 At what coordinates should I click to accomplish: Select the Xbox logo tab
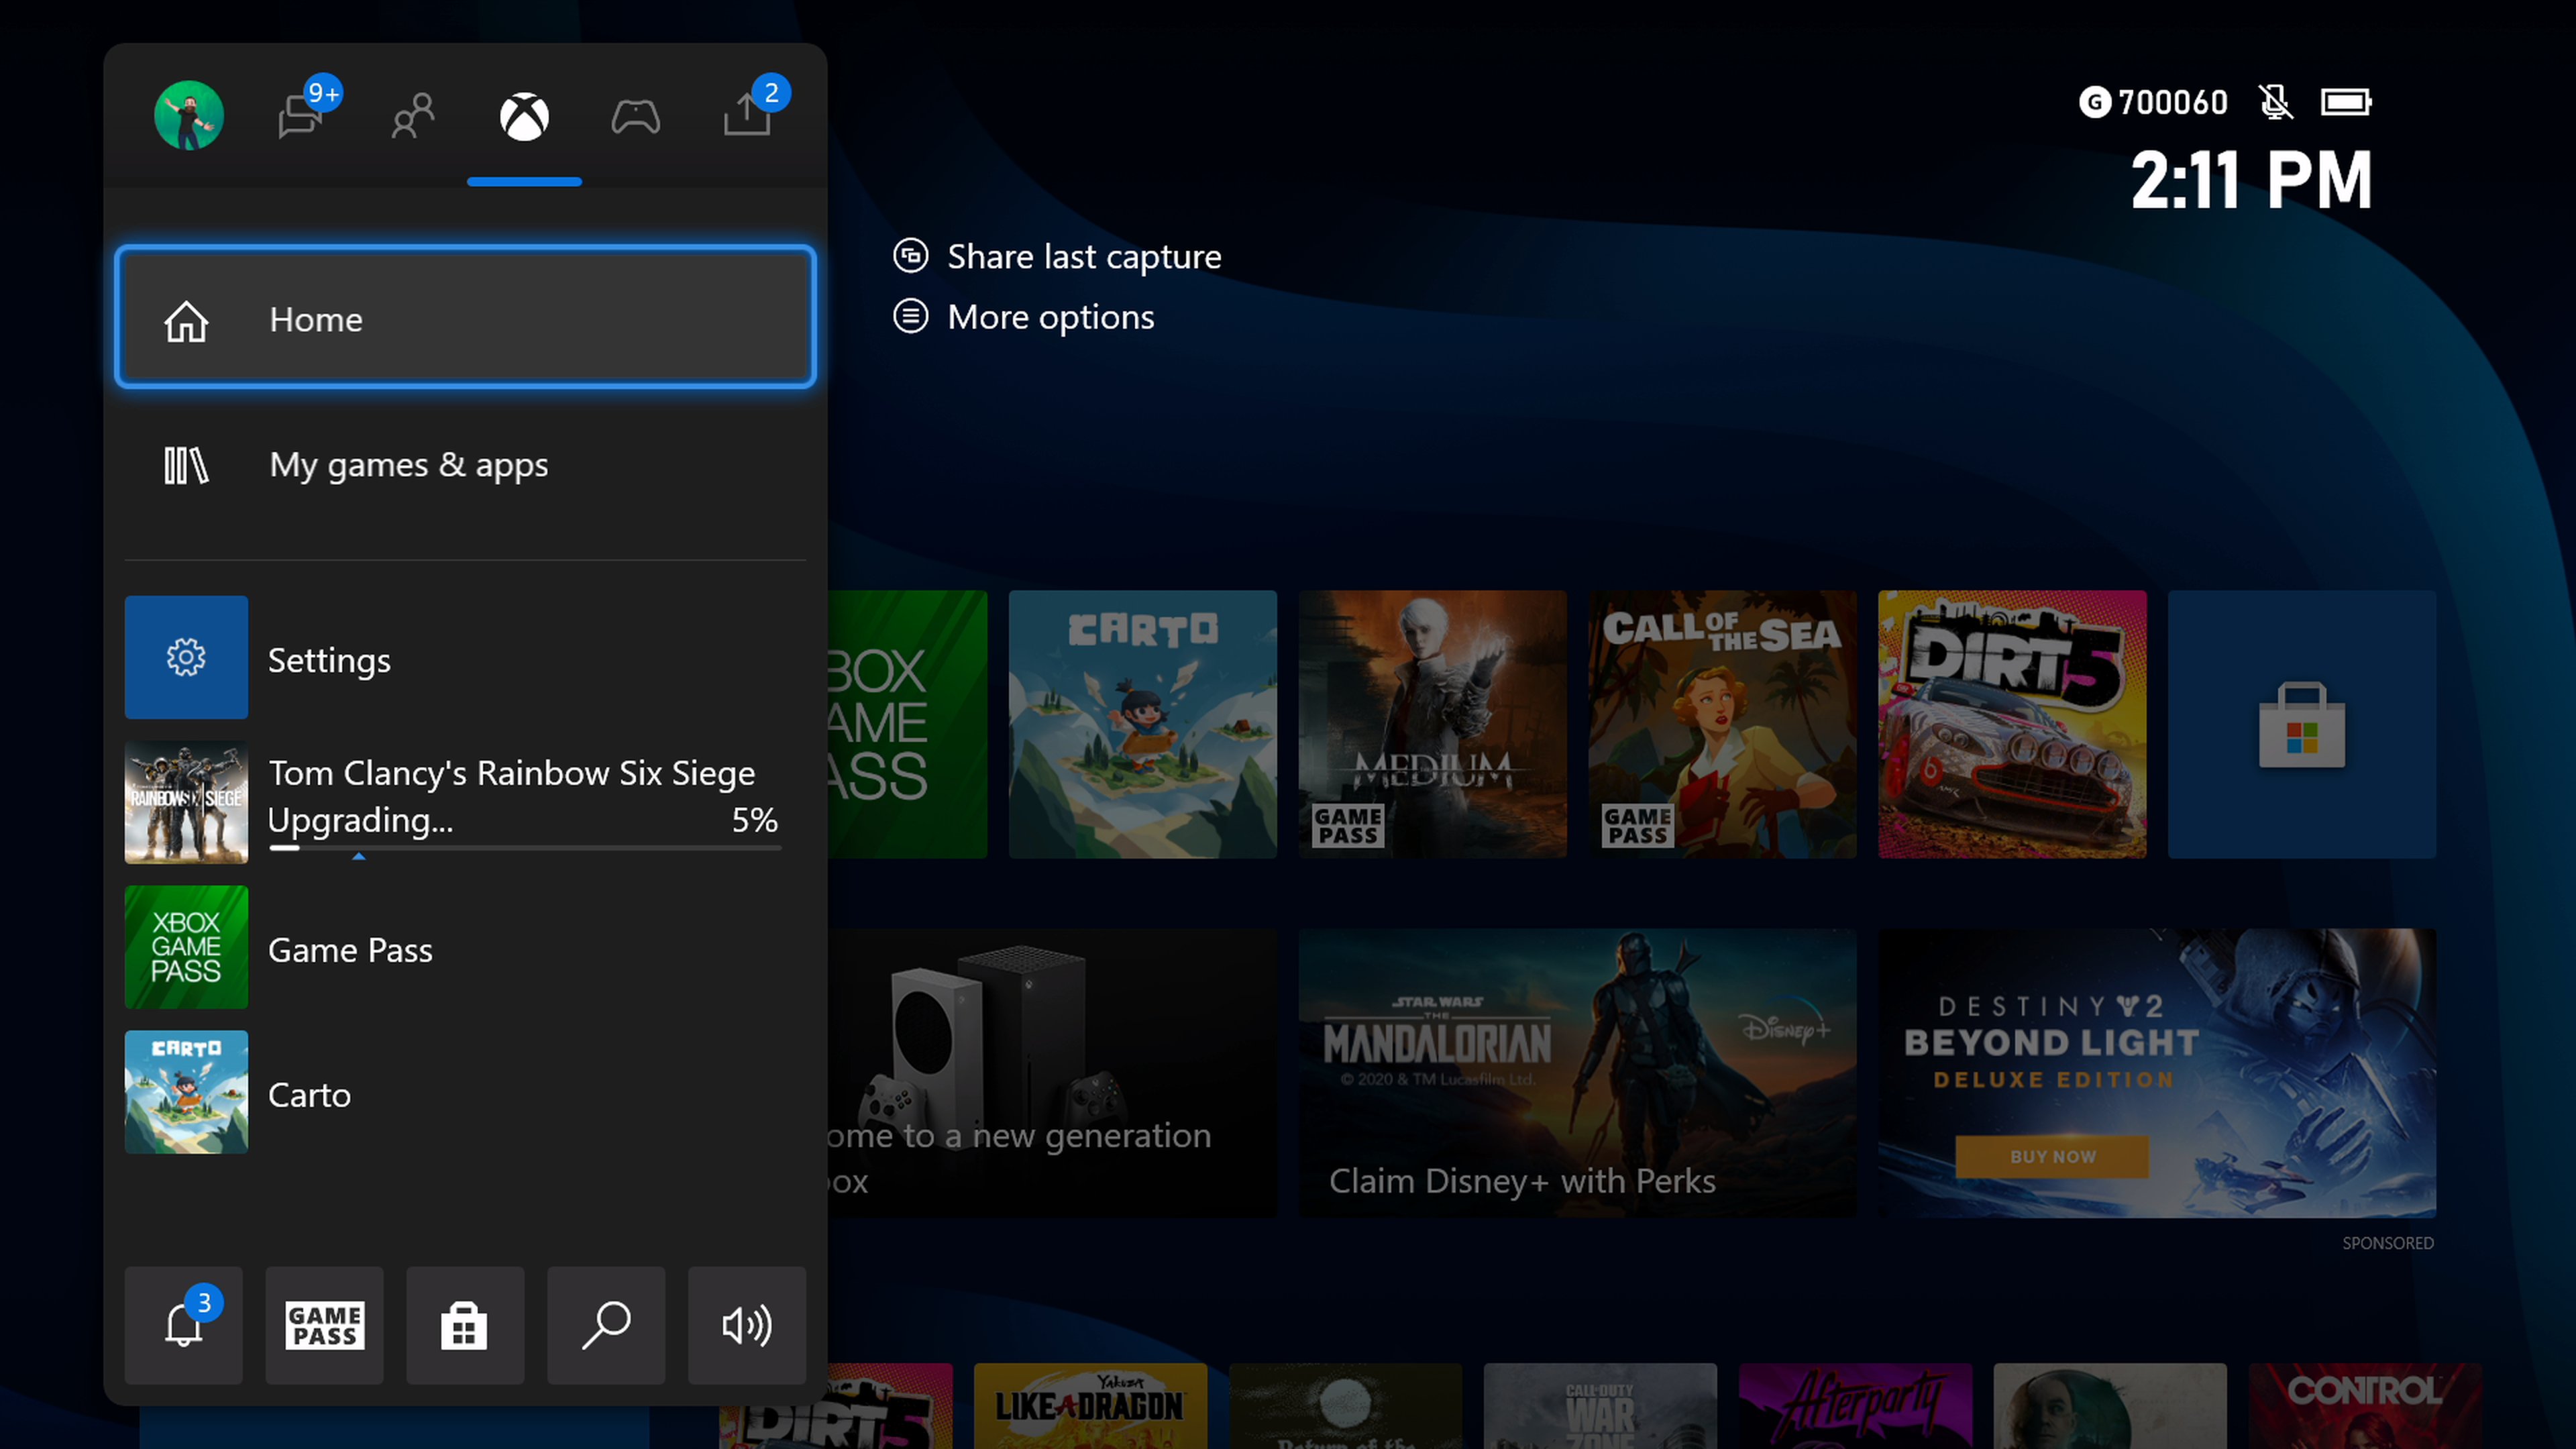click(524, 117)
